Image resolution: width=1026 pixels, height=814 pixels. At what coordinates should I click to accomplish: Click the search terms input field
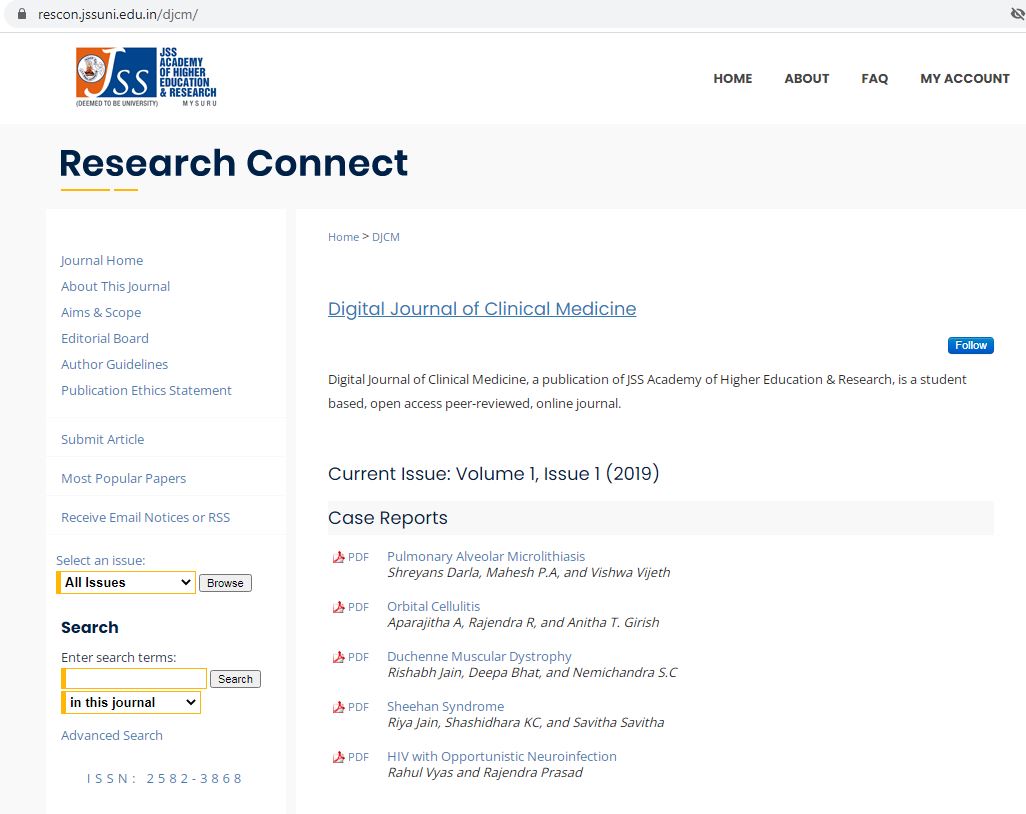[x=135, y=679]
